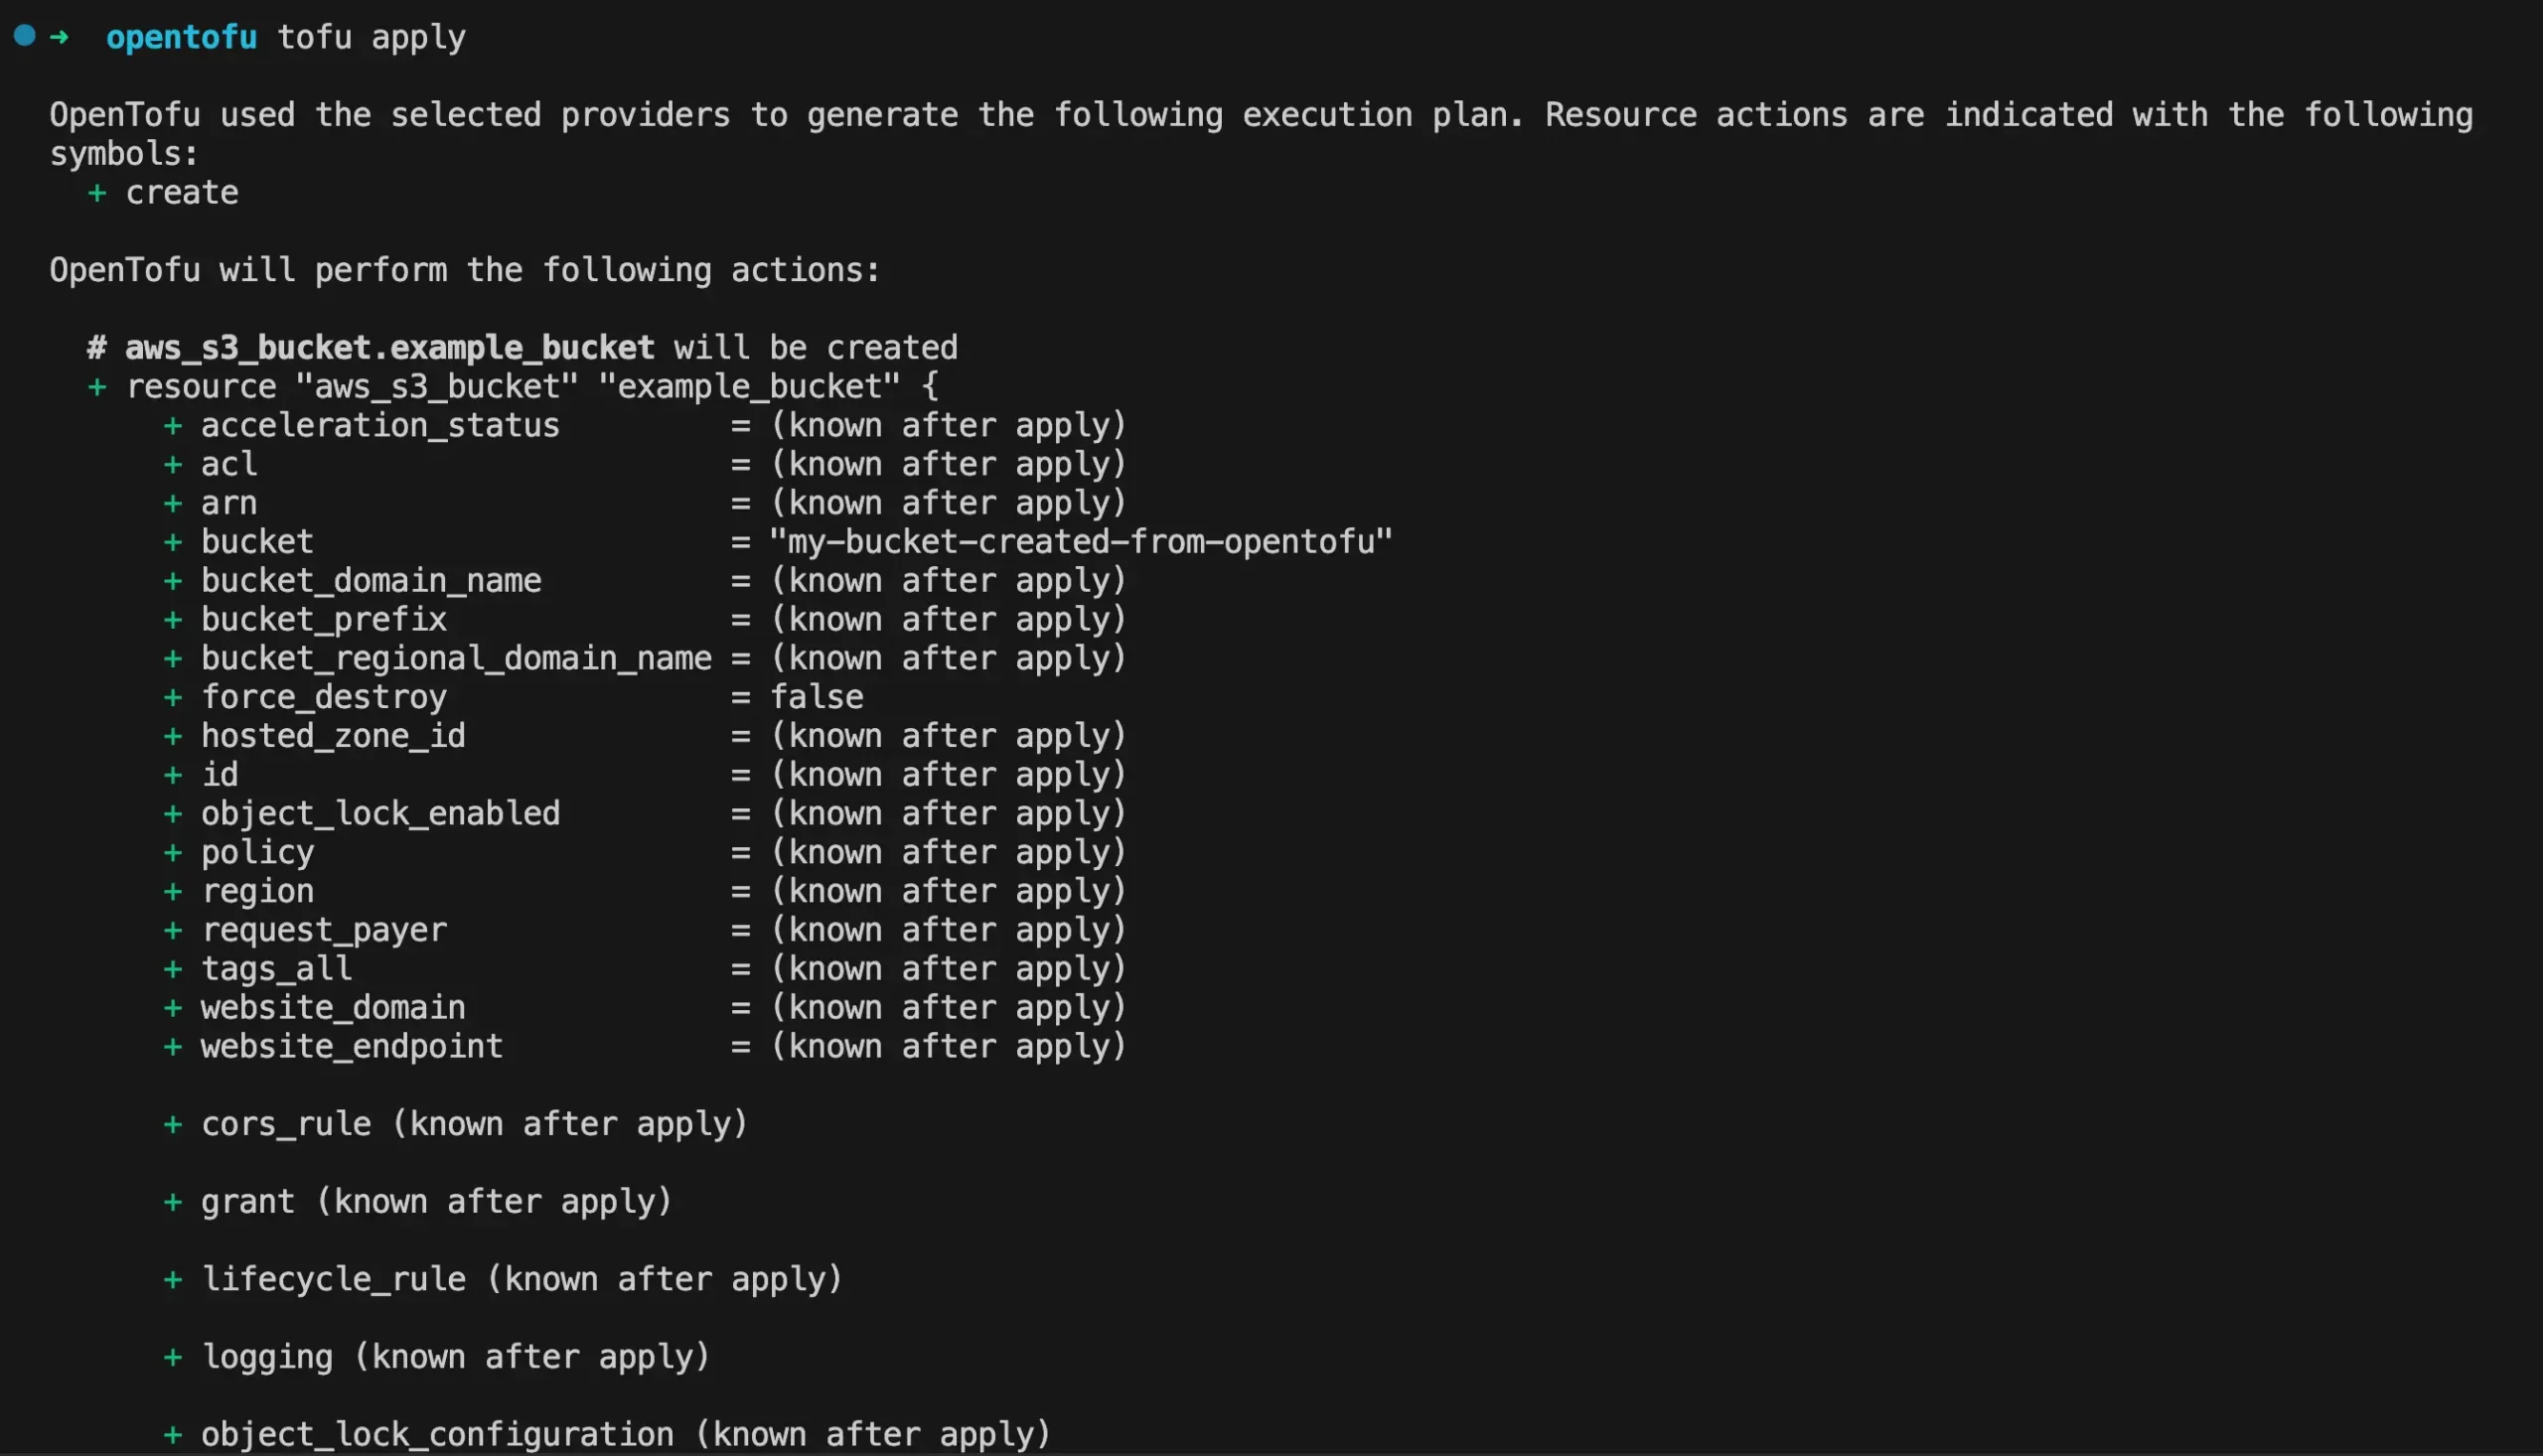Click the false value of force_destroy
Screen dimensions: 2543x1456
pyautogui.click(x=817, y=697)
